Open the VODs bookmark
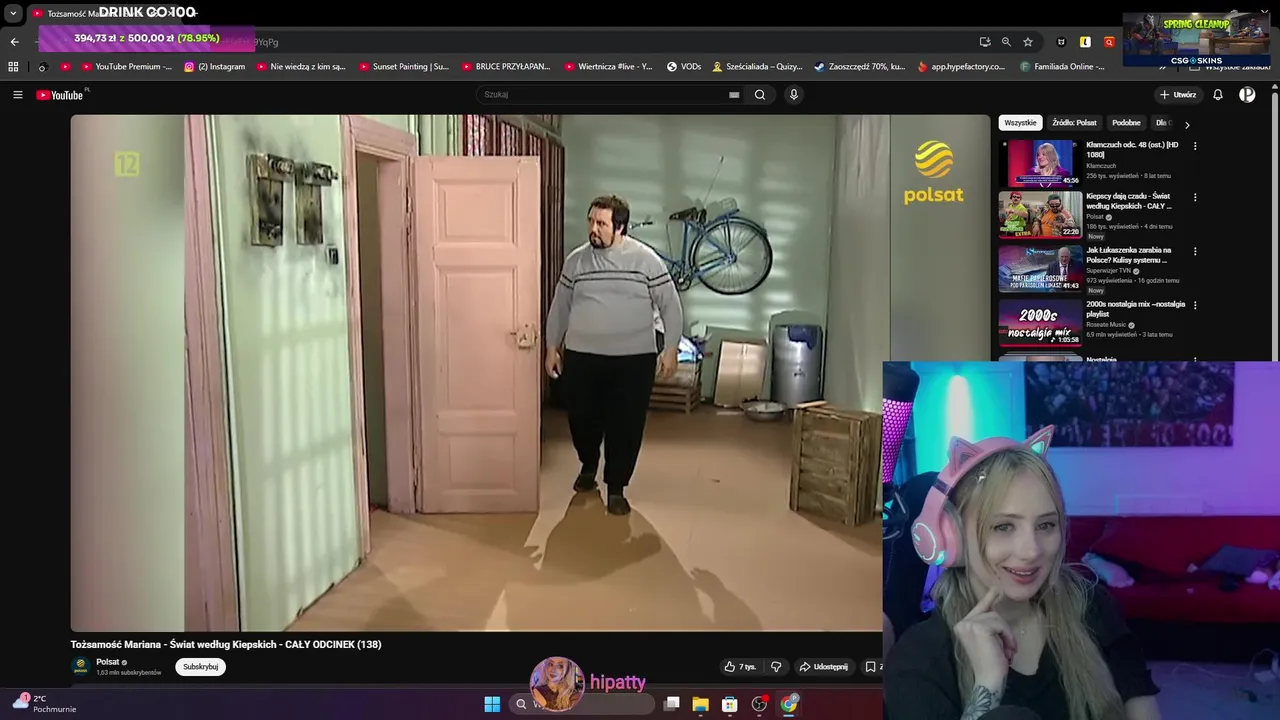Image resolution: width=1280 pixels, height=720 pixels. 684,67
